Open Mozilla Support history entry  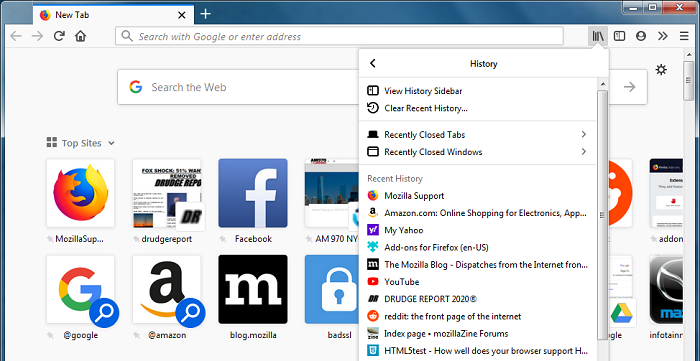(x=477, y=195)
